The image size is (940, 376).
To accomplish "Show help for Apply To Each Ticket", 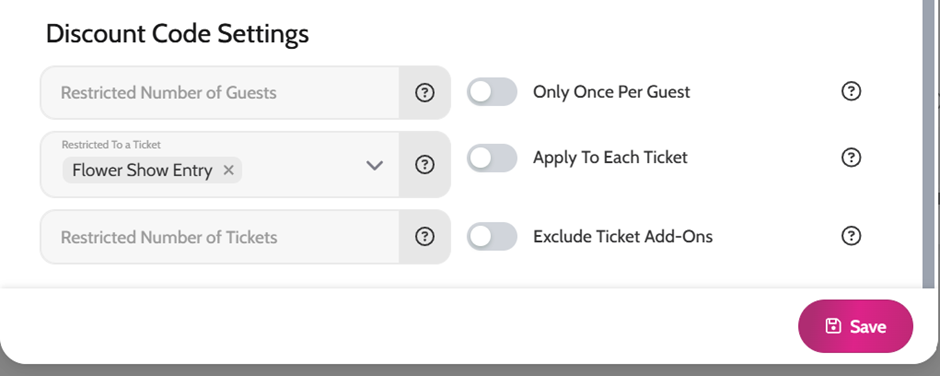I will tap(851, 157).
